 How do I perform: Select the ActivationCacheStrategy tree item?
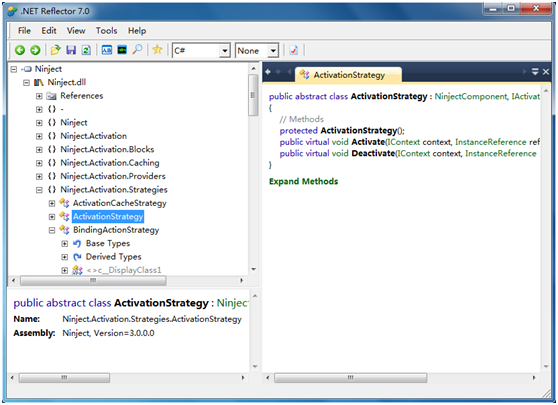pos(120,203)
